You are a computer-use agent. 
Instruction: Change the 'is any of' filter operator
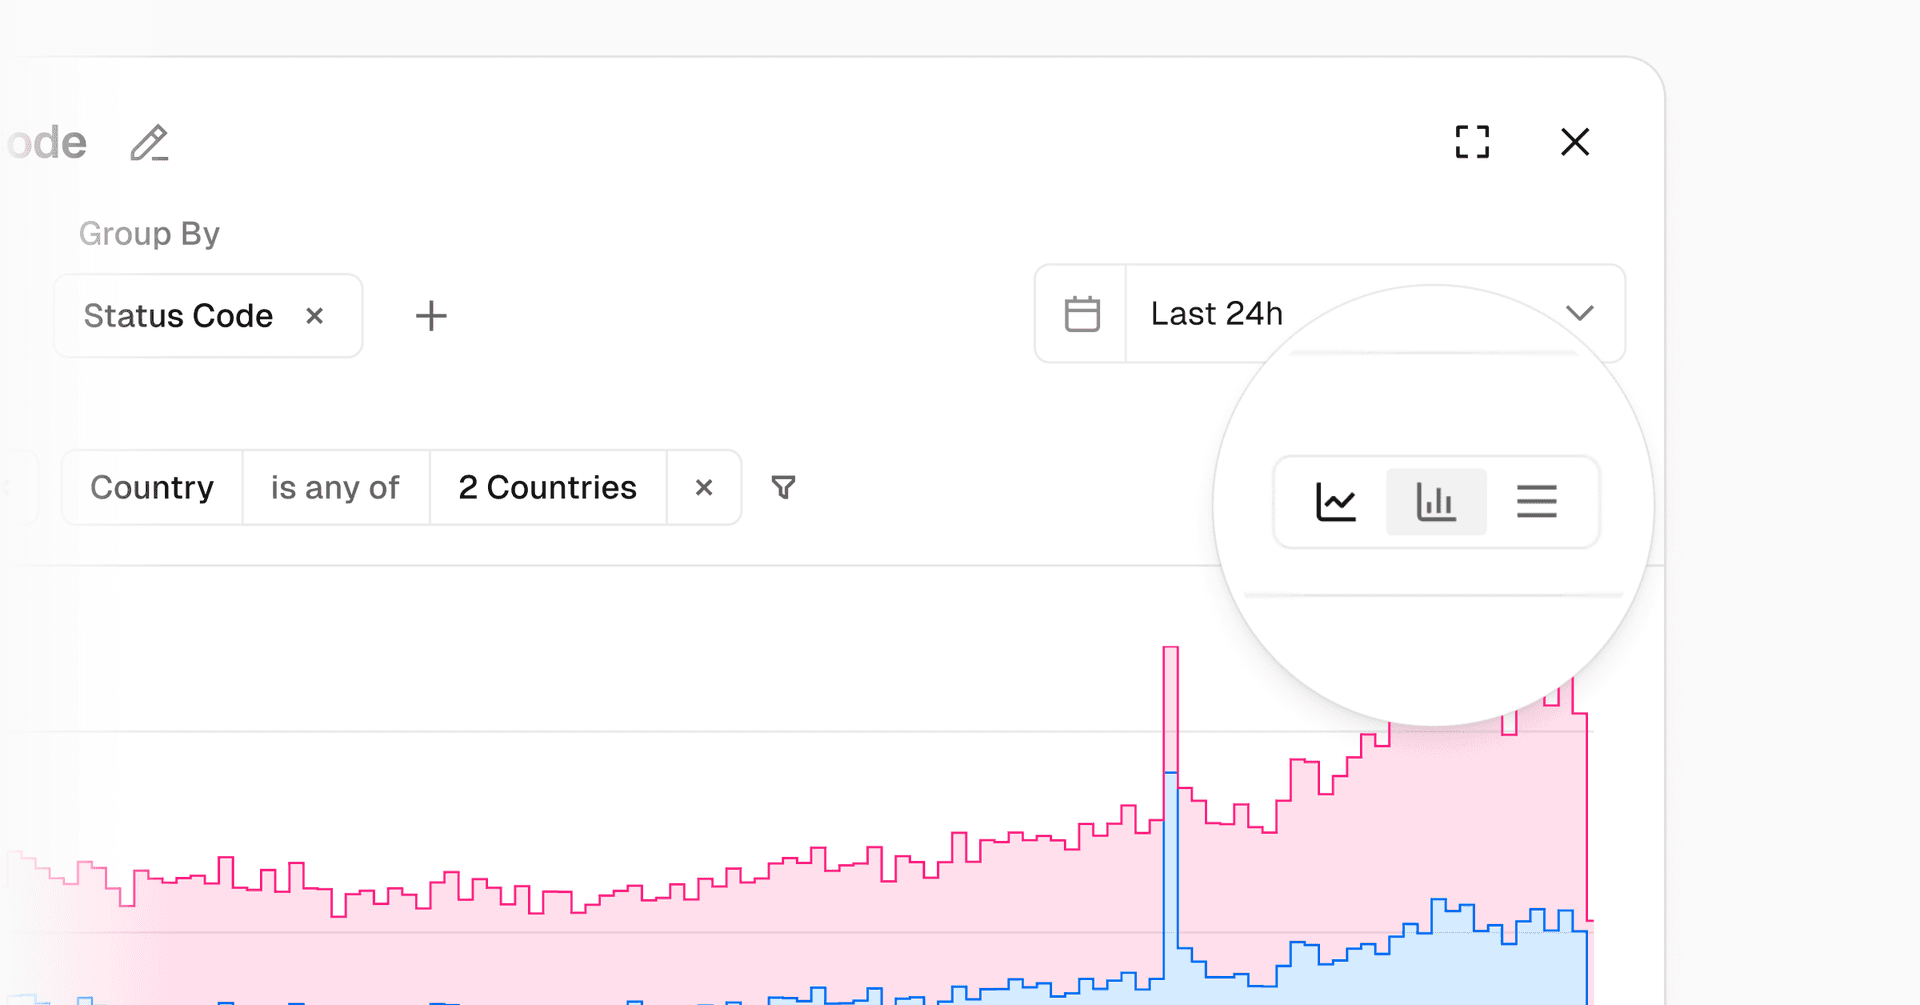tap(335, 487)
